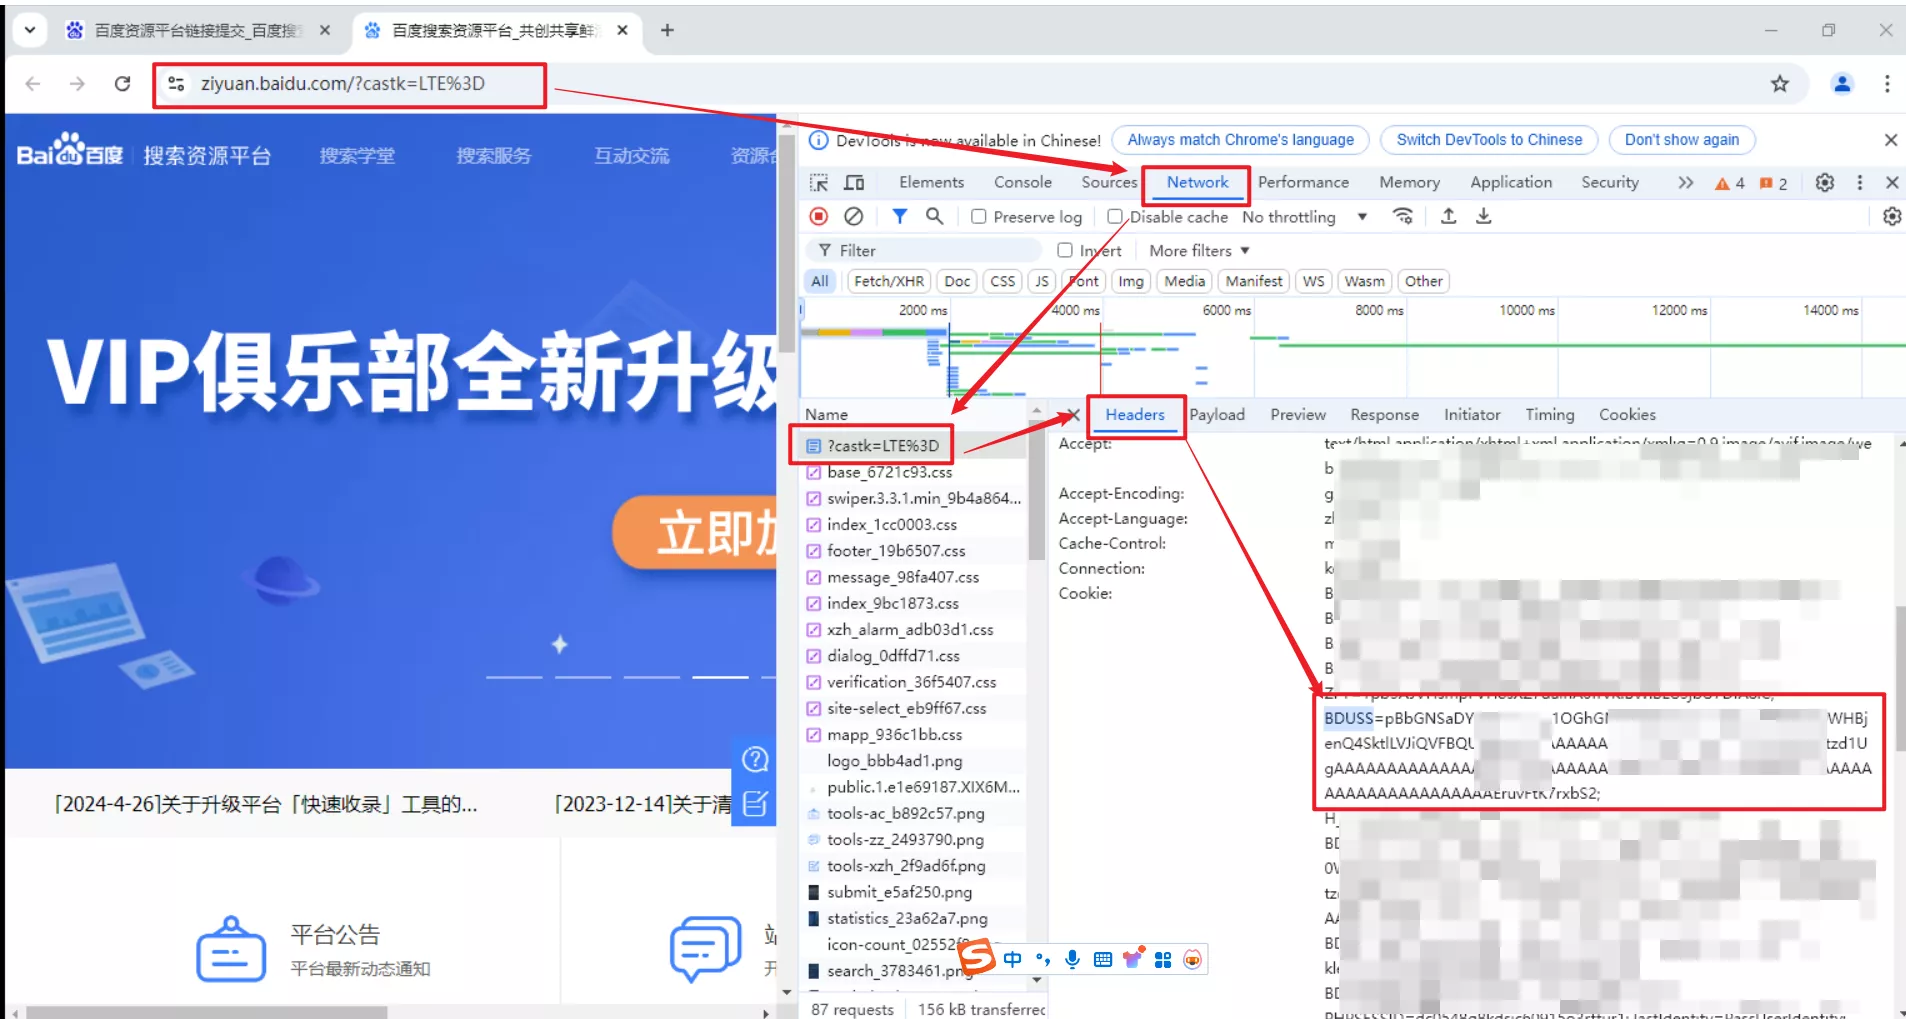Open the Response tab of request
The height and width of the screenshot is (1019, 1906).
click(x=1384, y=414)
